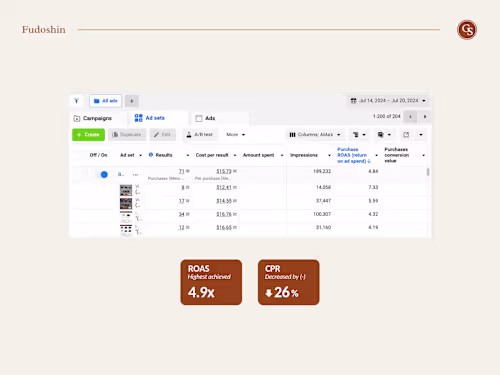Click the green Create button
This screenshot has height=375, width=500.
tap(88, 135)
